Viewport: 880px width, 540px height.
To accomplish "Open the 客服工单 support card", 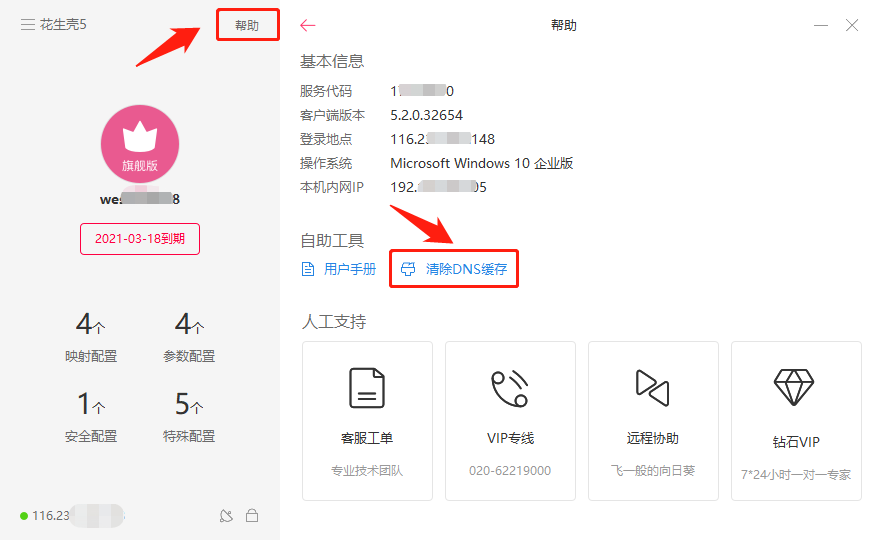I will coord(367,420).
